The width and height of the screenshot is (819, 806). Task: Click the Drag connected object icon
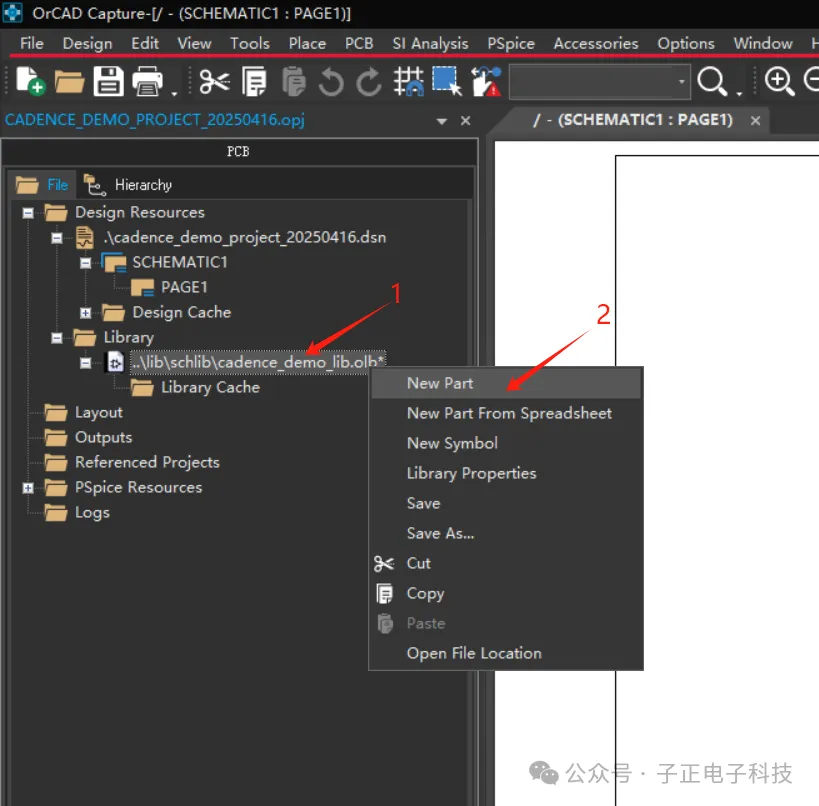pyautogui.click(x=486, y=81)
